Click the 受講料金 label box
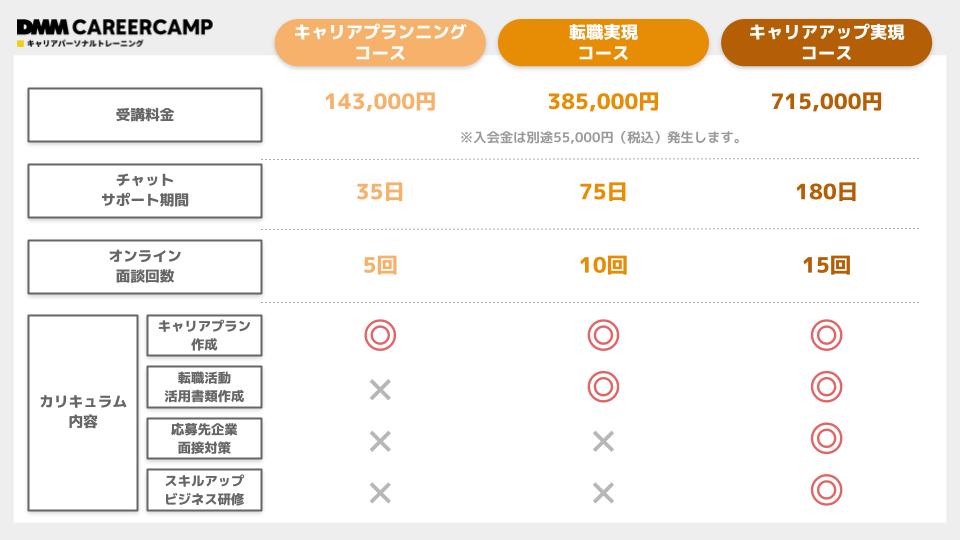 145,115
